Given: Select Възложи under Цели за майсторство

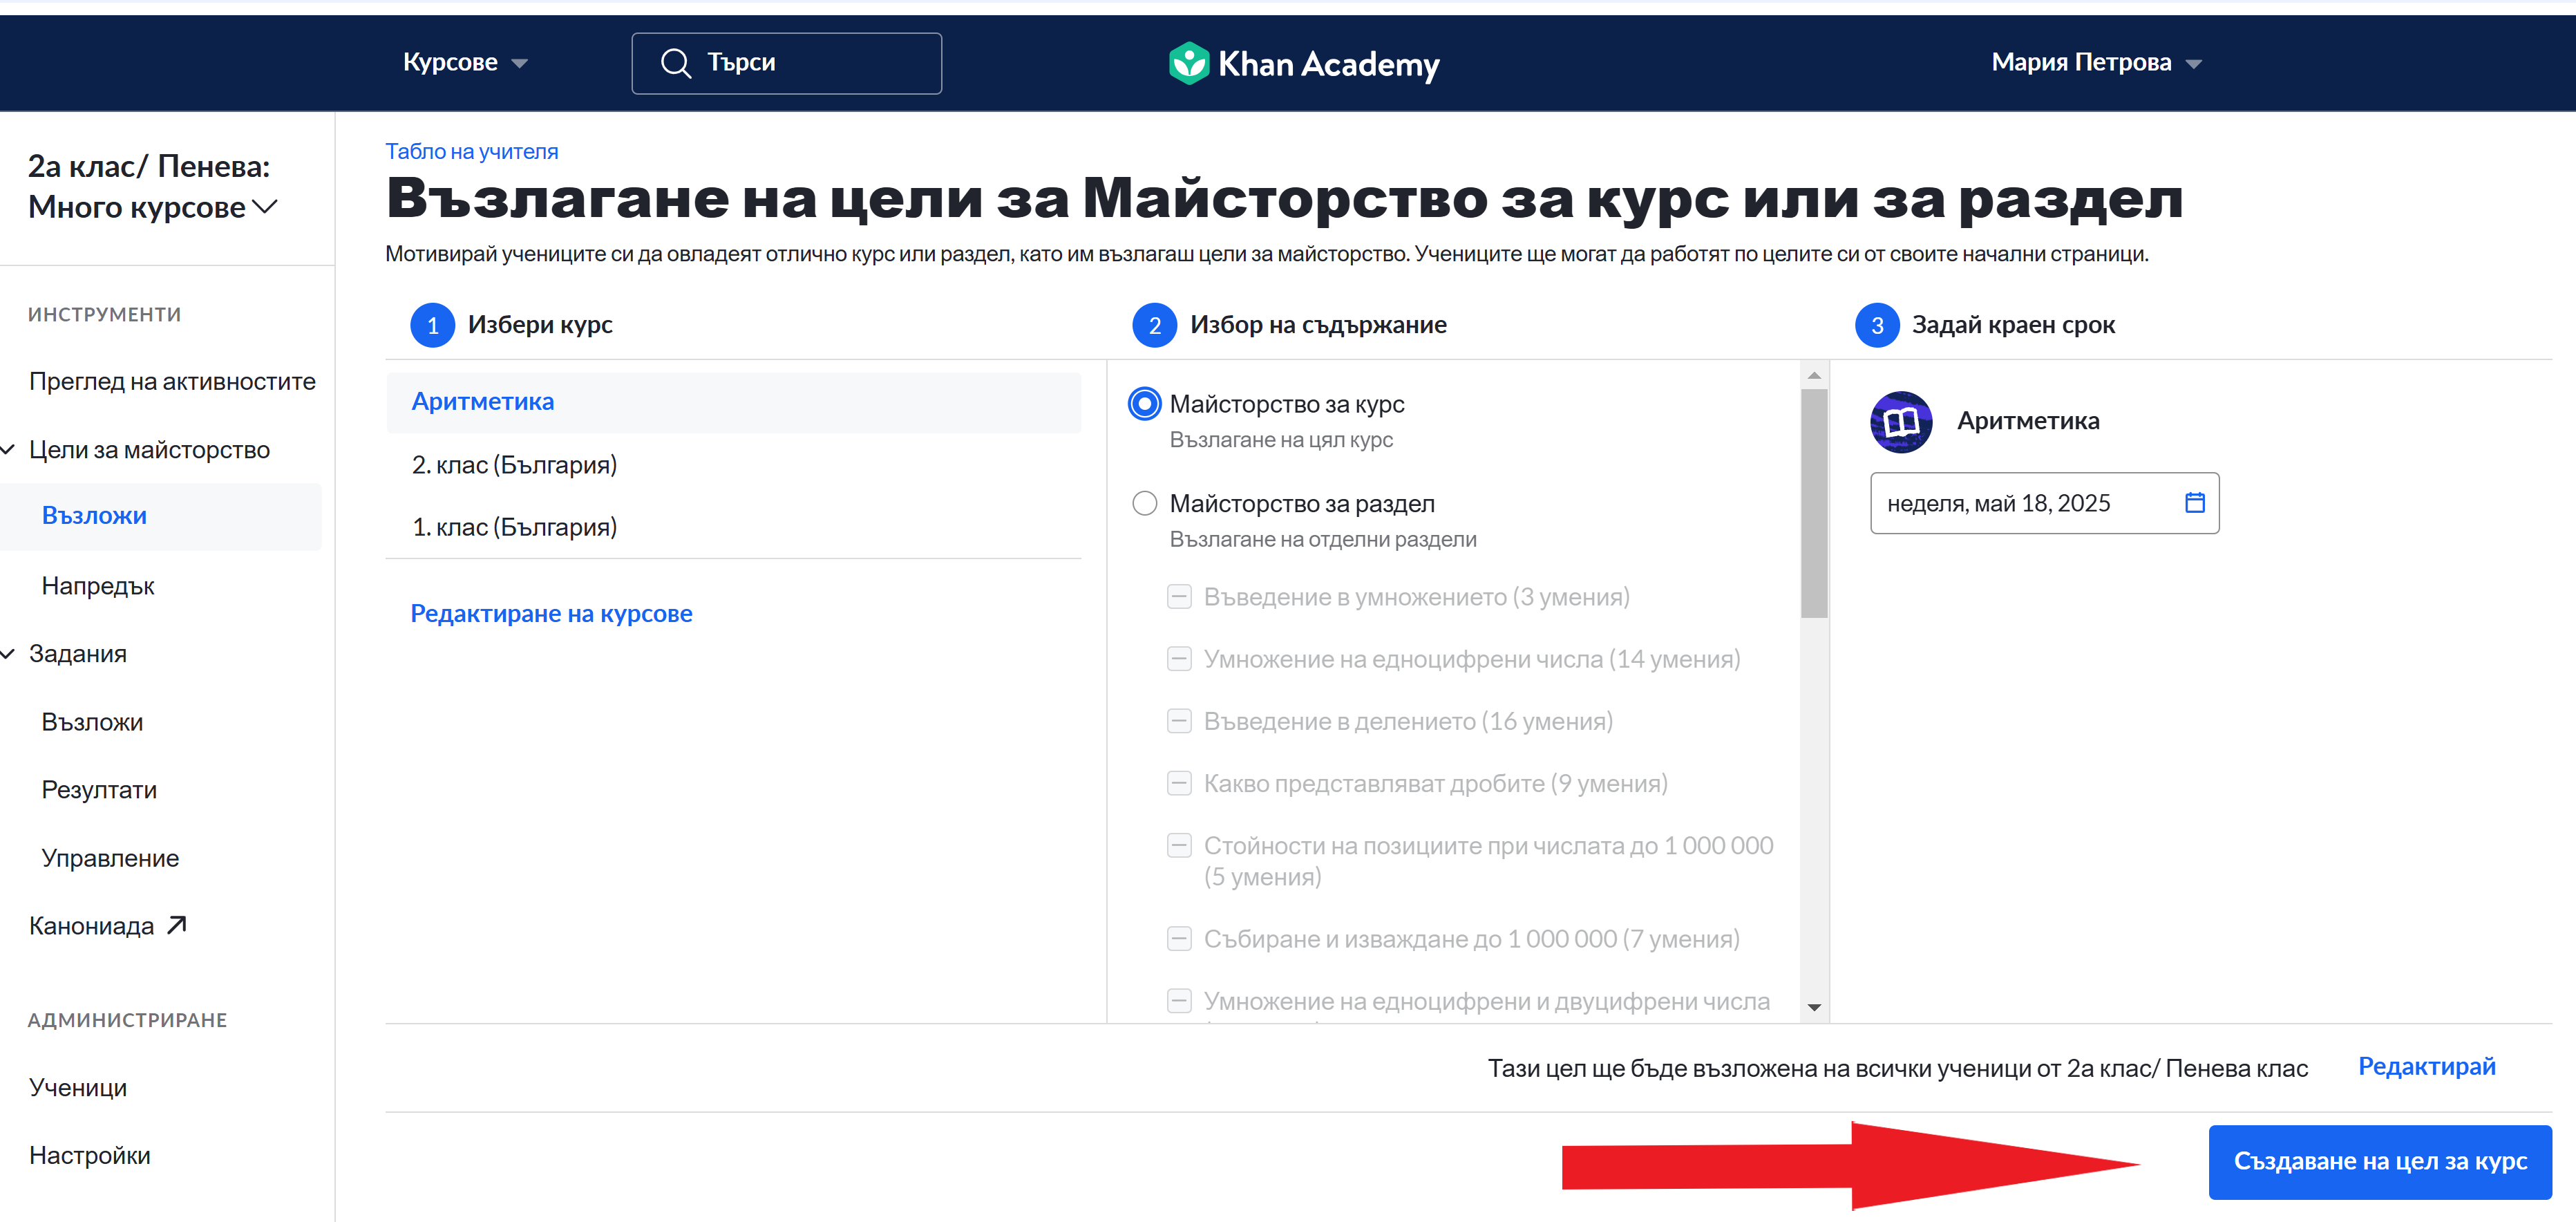Looking at the screenshot, I should [94, 516].
